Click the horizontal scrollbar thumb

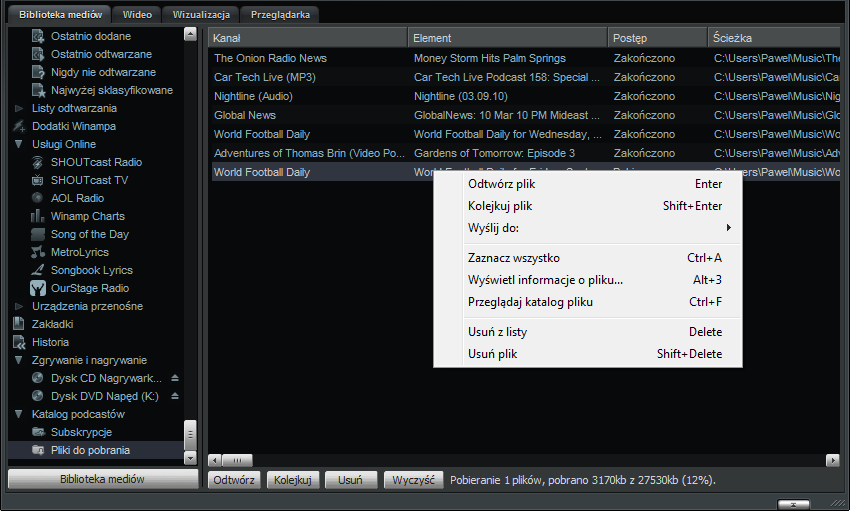click(x=237, y=461)
